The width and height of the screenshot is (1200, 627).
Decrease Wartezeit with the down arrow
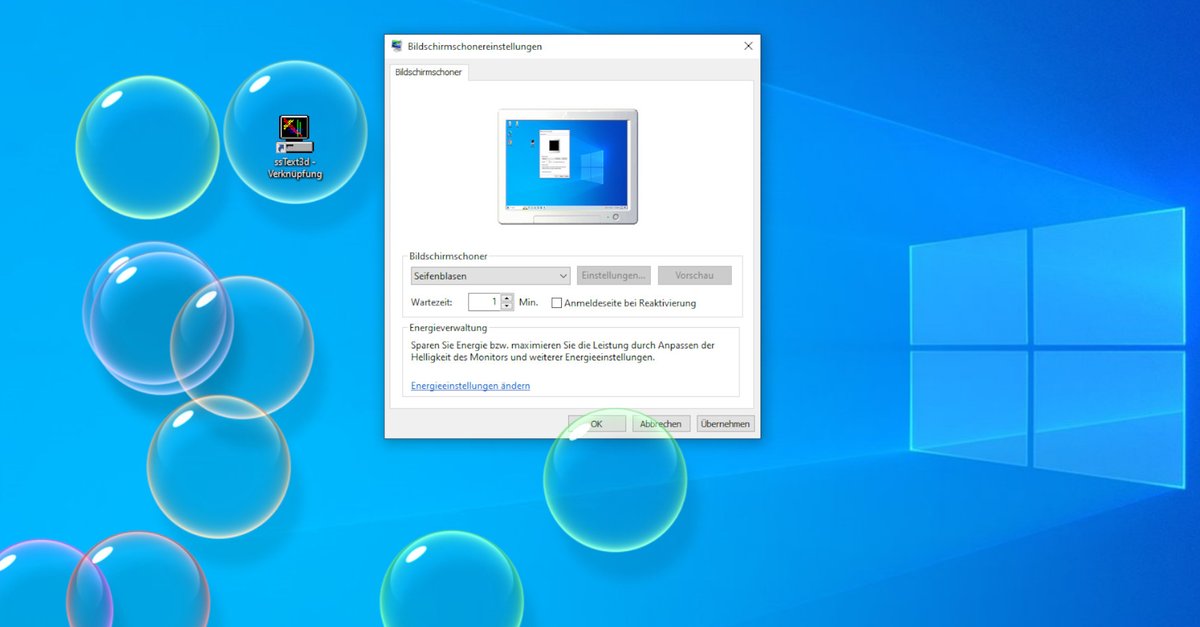pos(507,305)
